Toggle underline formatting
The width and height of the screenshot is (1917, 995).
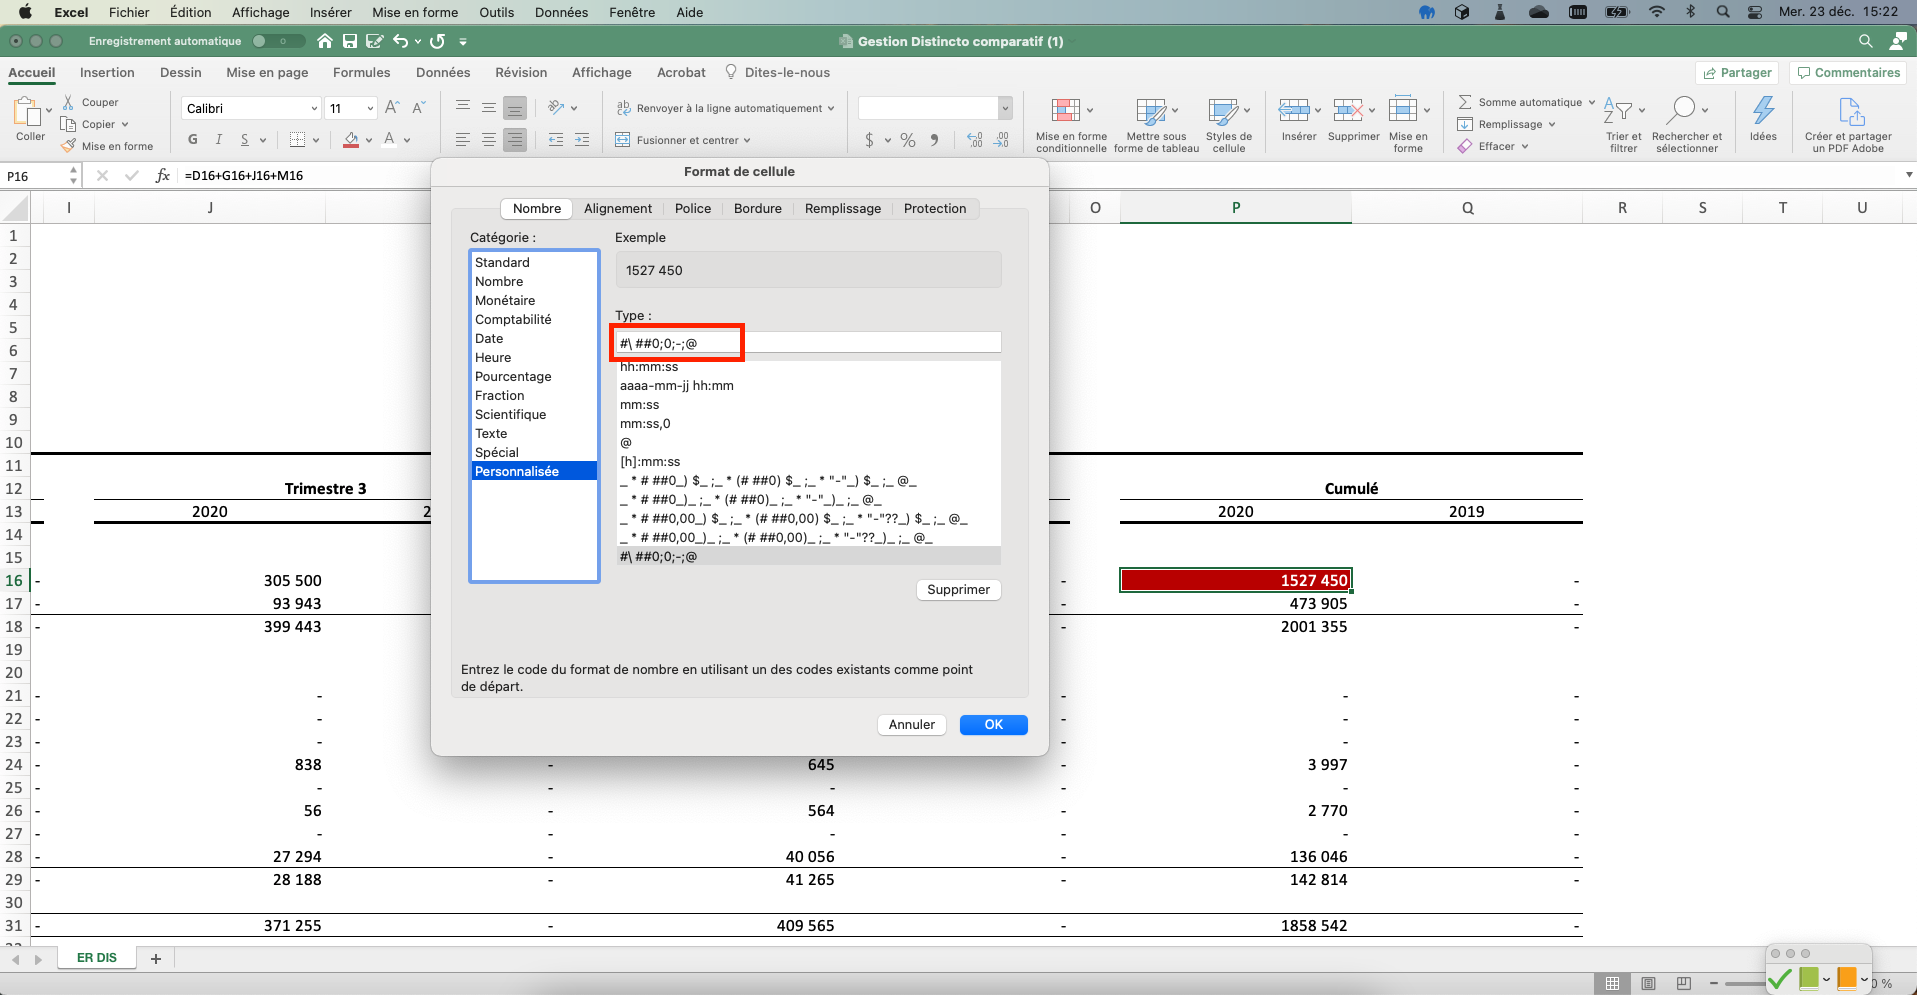245,140
